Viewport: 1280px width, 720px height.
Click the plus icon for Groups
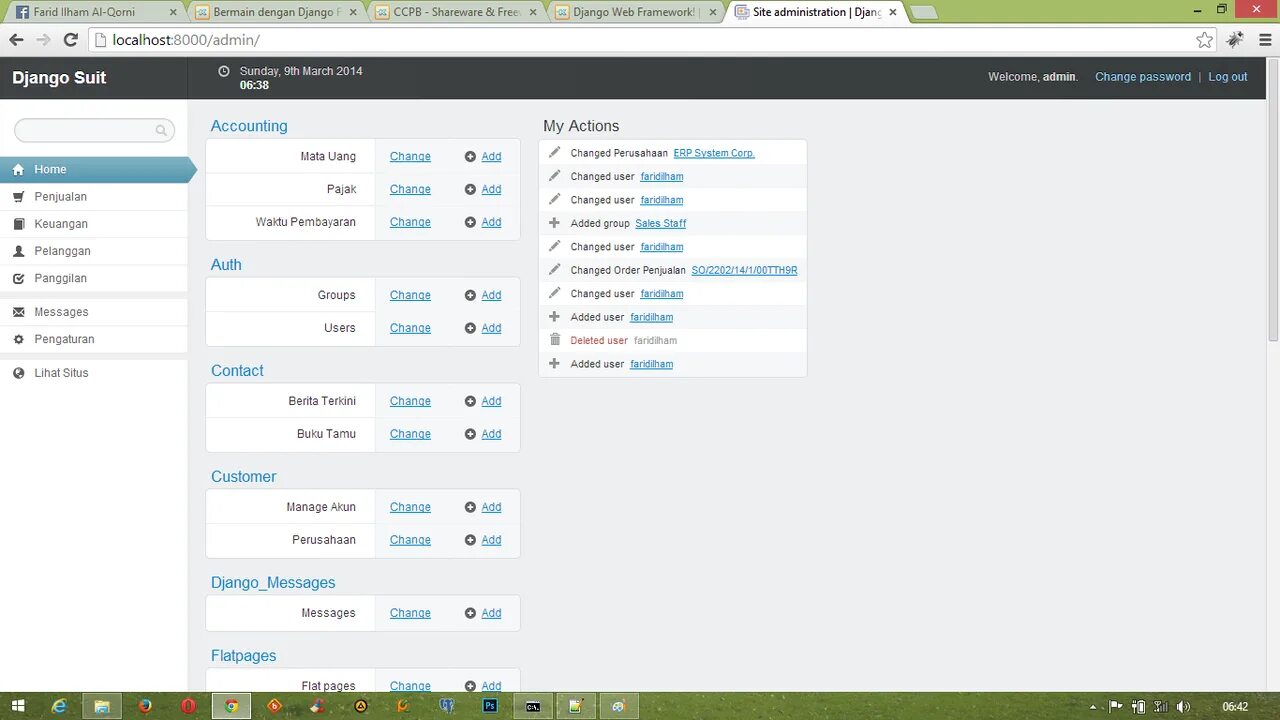tap(470, 296)
